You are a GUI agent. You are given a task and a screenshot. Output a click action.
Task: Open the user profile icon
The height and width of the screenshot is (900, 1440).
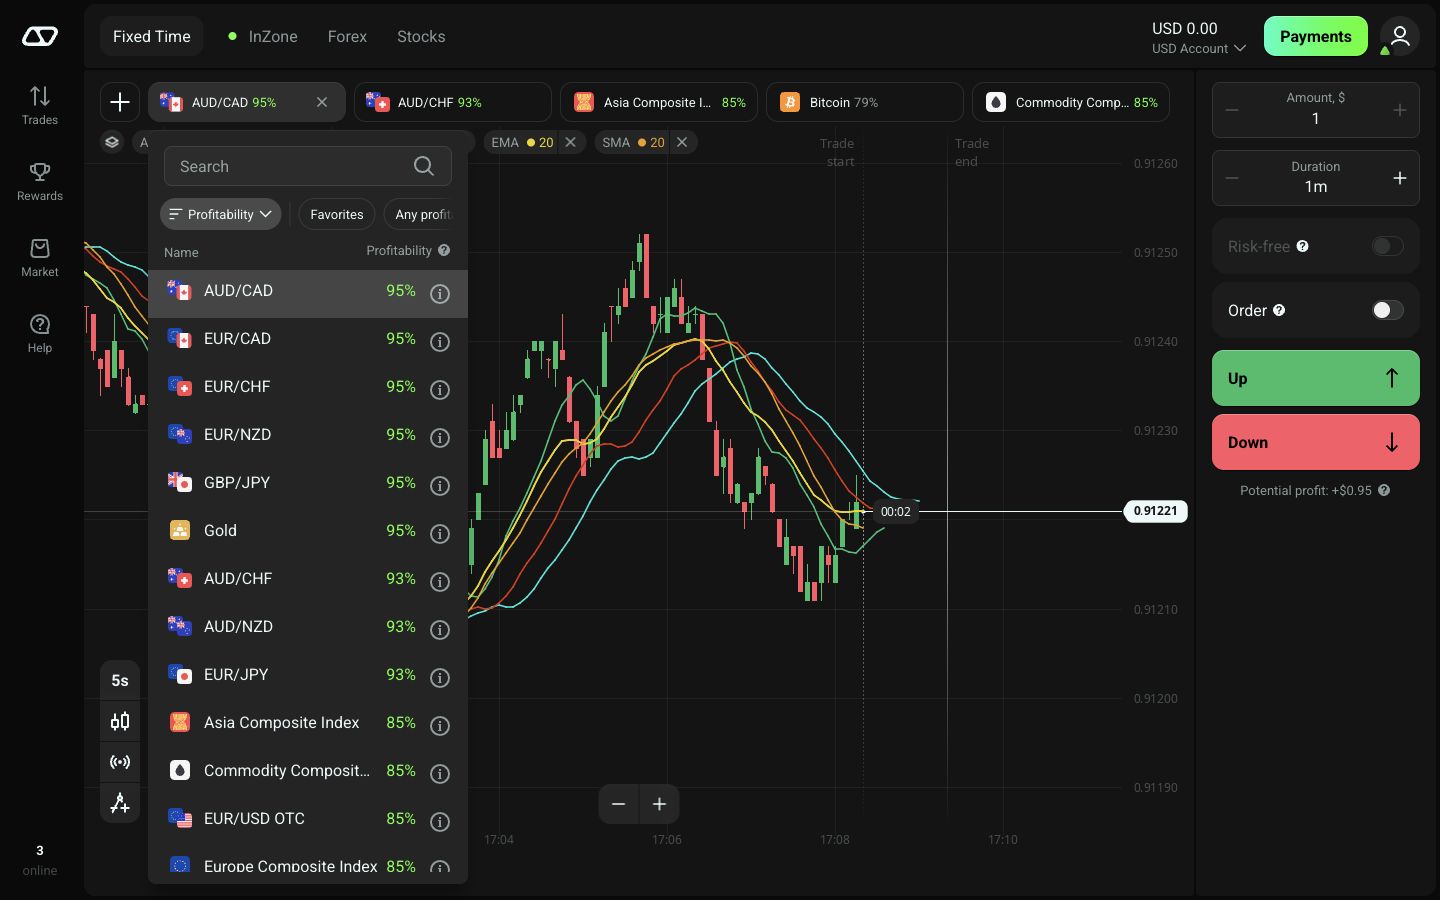tap(1400, 36)
